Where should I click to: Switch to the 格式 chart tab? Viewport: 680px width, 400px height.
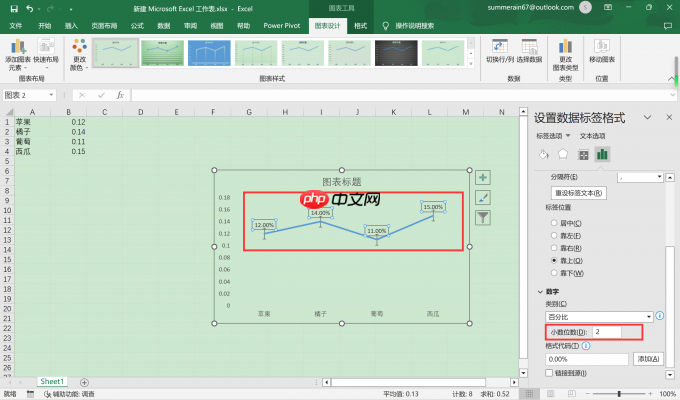[x=360, y=26]
